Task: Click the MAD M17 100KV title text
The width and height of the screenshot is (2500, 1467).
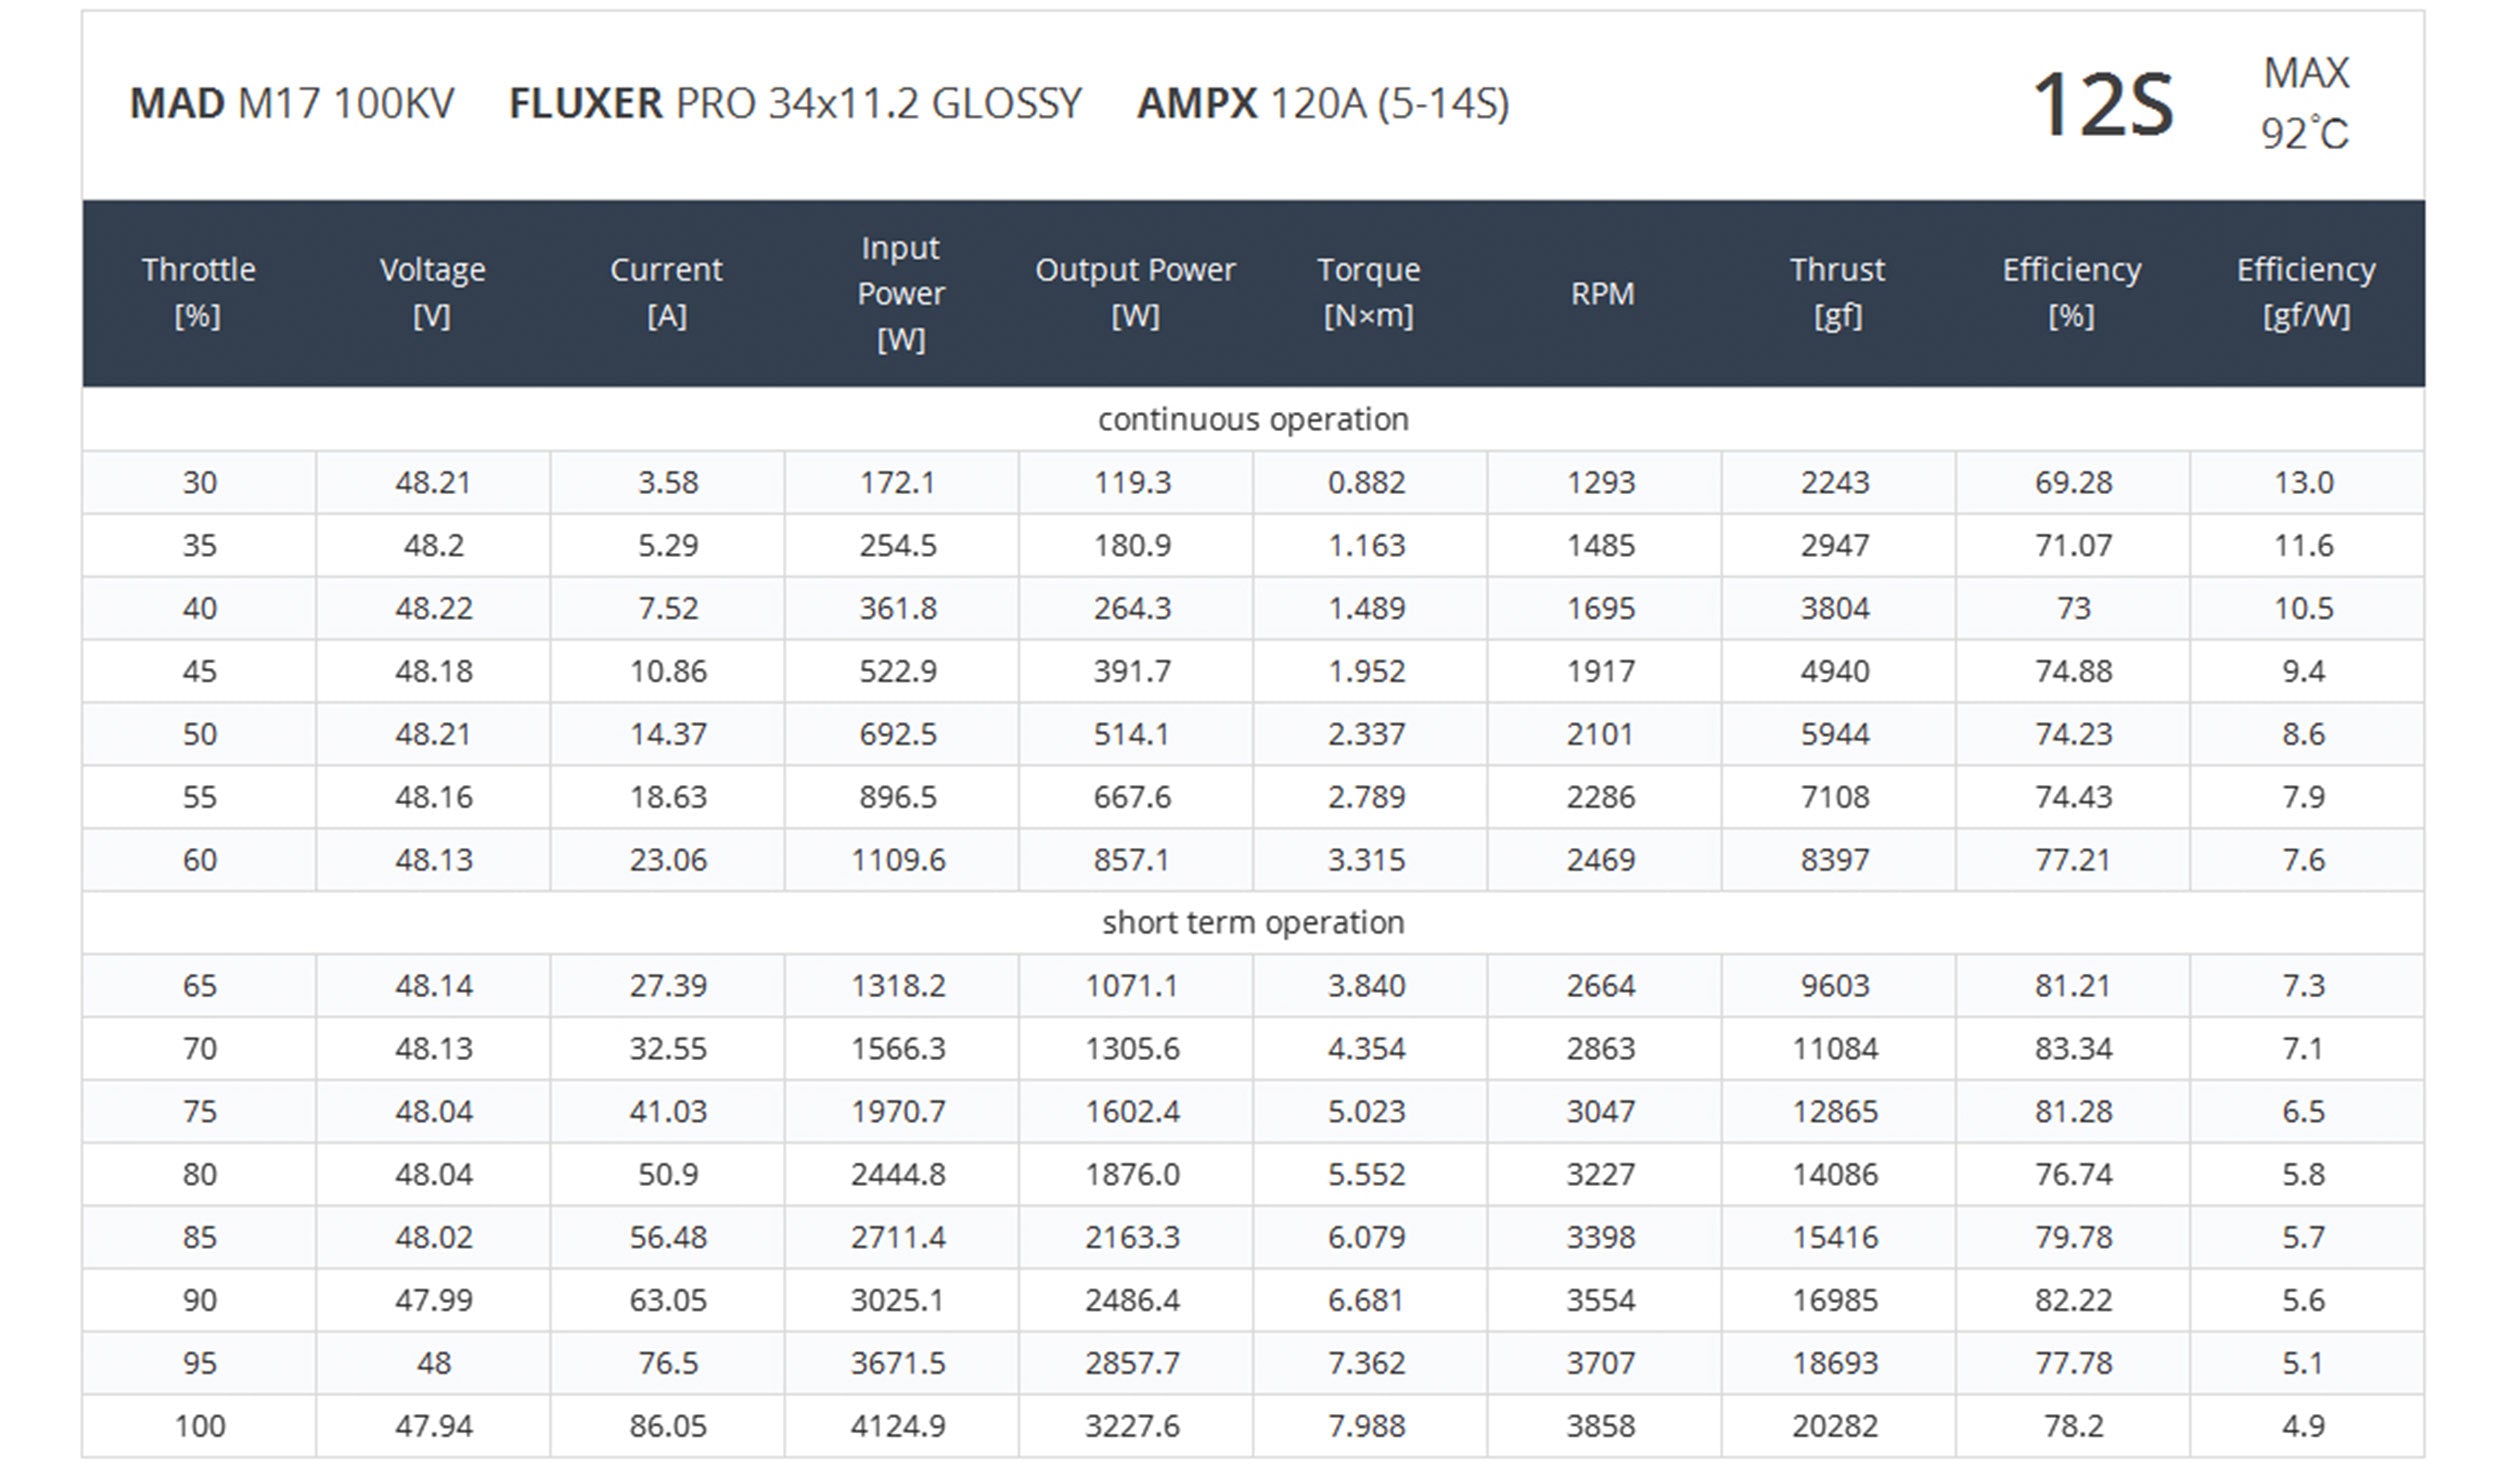Action: tap(292, 104)
